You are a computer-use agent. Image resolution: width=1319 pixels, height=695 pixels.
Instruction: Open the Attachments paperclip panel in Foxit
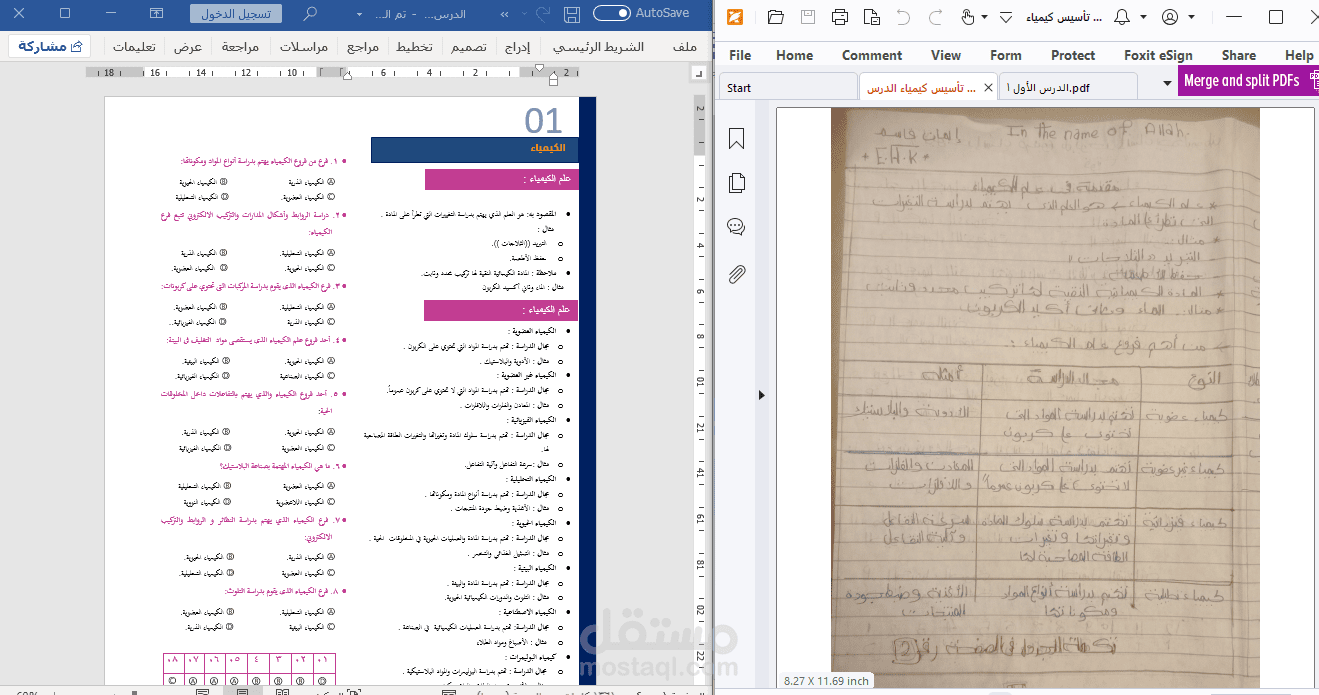tap(735, 268)
